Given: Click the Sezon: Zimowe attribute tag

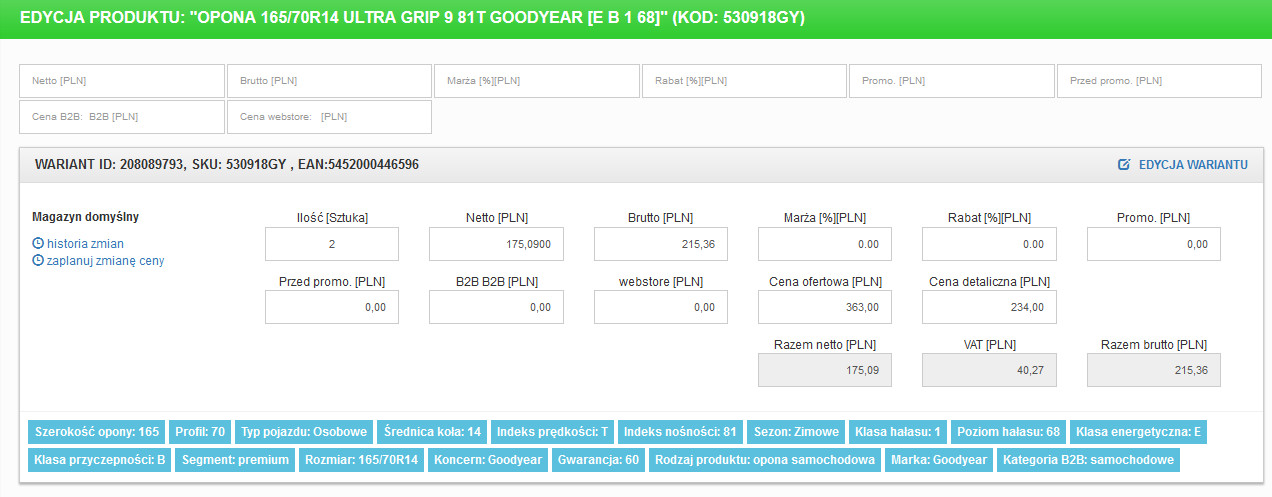Looking at the screenshot, I should coord(795,432).
